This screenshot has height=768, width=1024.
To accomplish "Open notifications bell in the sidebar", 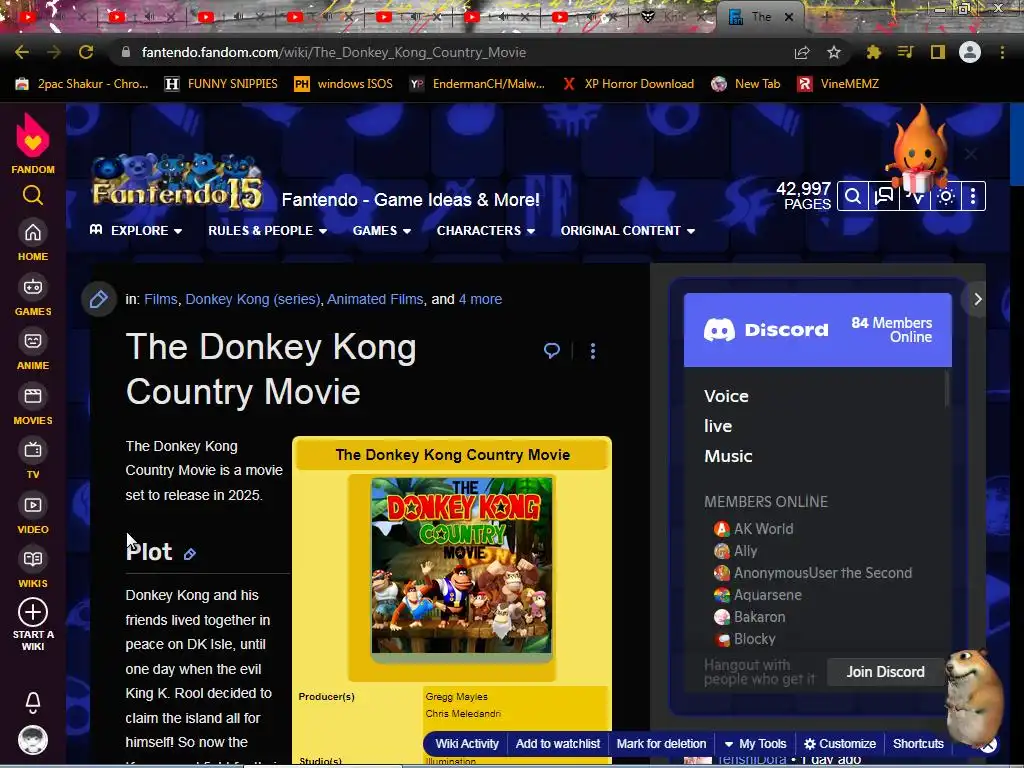I will click(x=33, y=703).
